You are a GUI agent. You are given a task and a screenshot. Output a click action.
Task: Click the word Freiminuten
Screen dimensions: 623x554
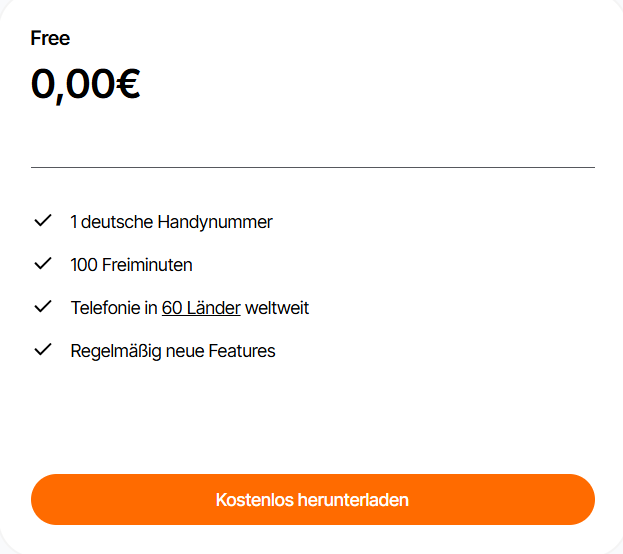(147, 265)
